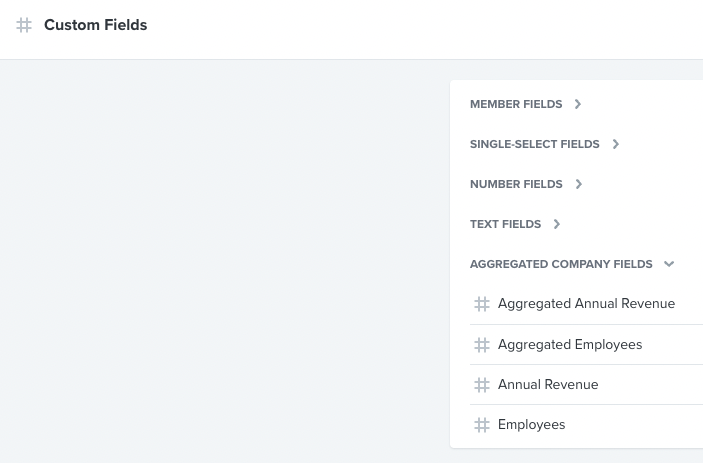Open the Aggregated Employees field
Image resolution: width=703 pixels, height=463 pixels.
click(x=586, y=345)
